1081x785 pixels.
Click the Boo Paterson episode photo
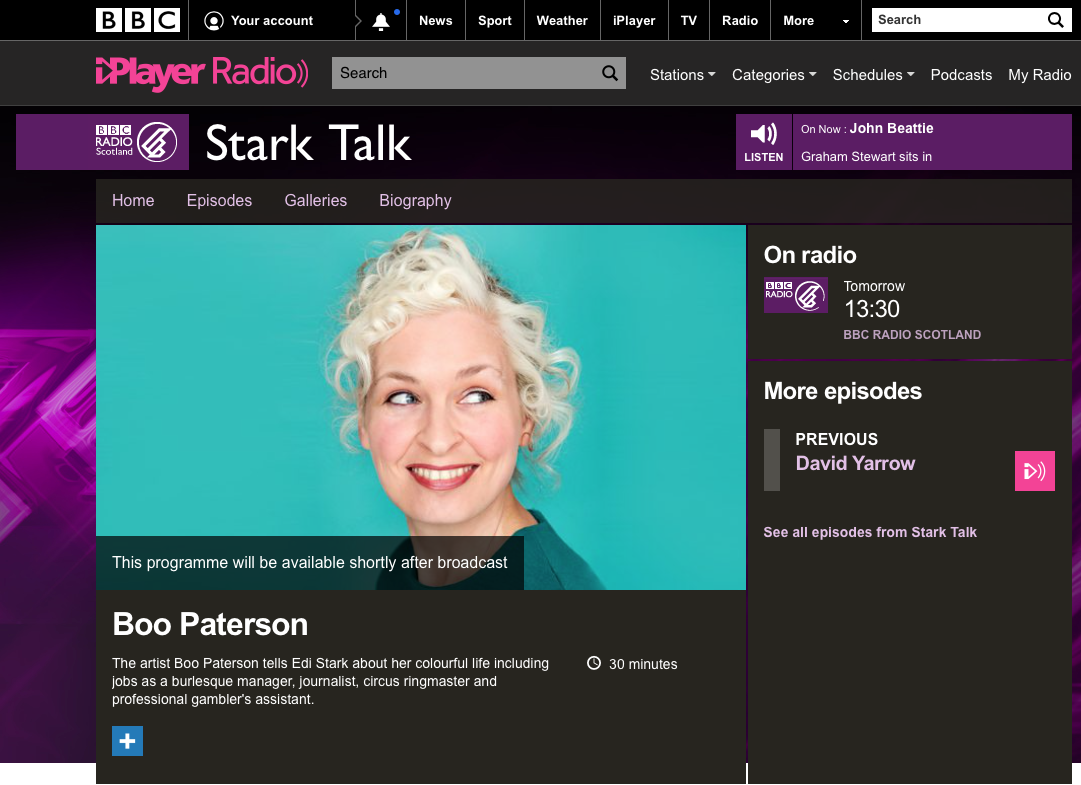tap(421, 407)
